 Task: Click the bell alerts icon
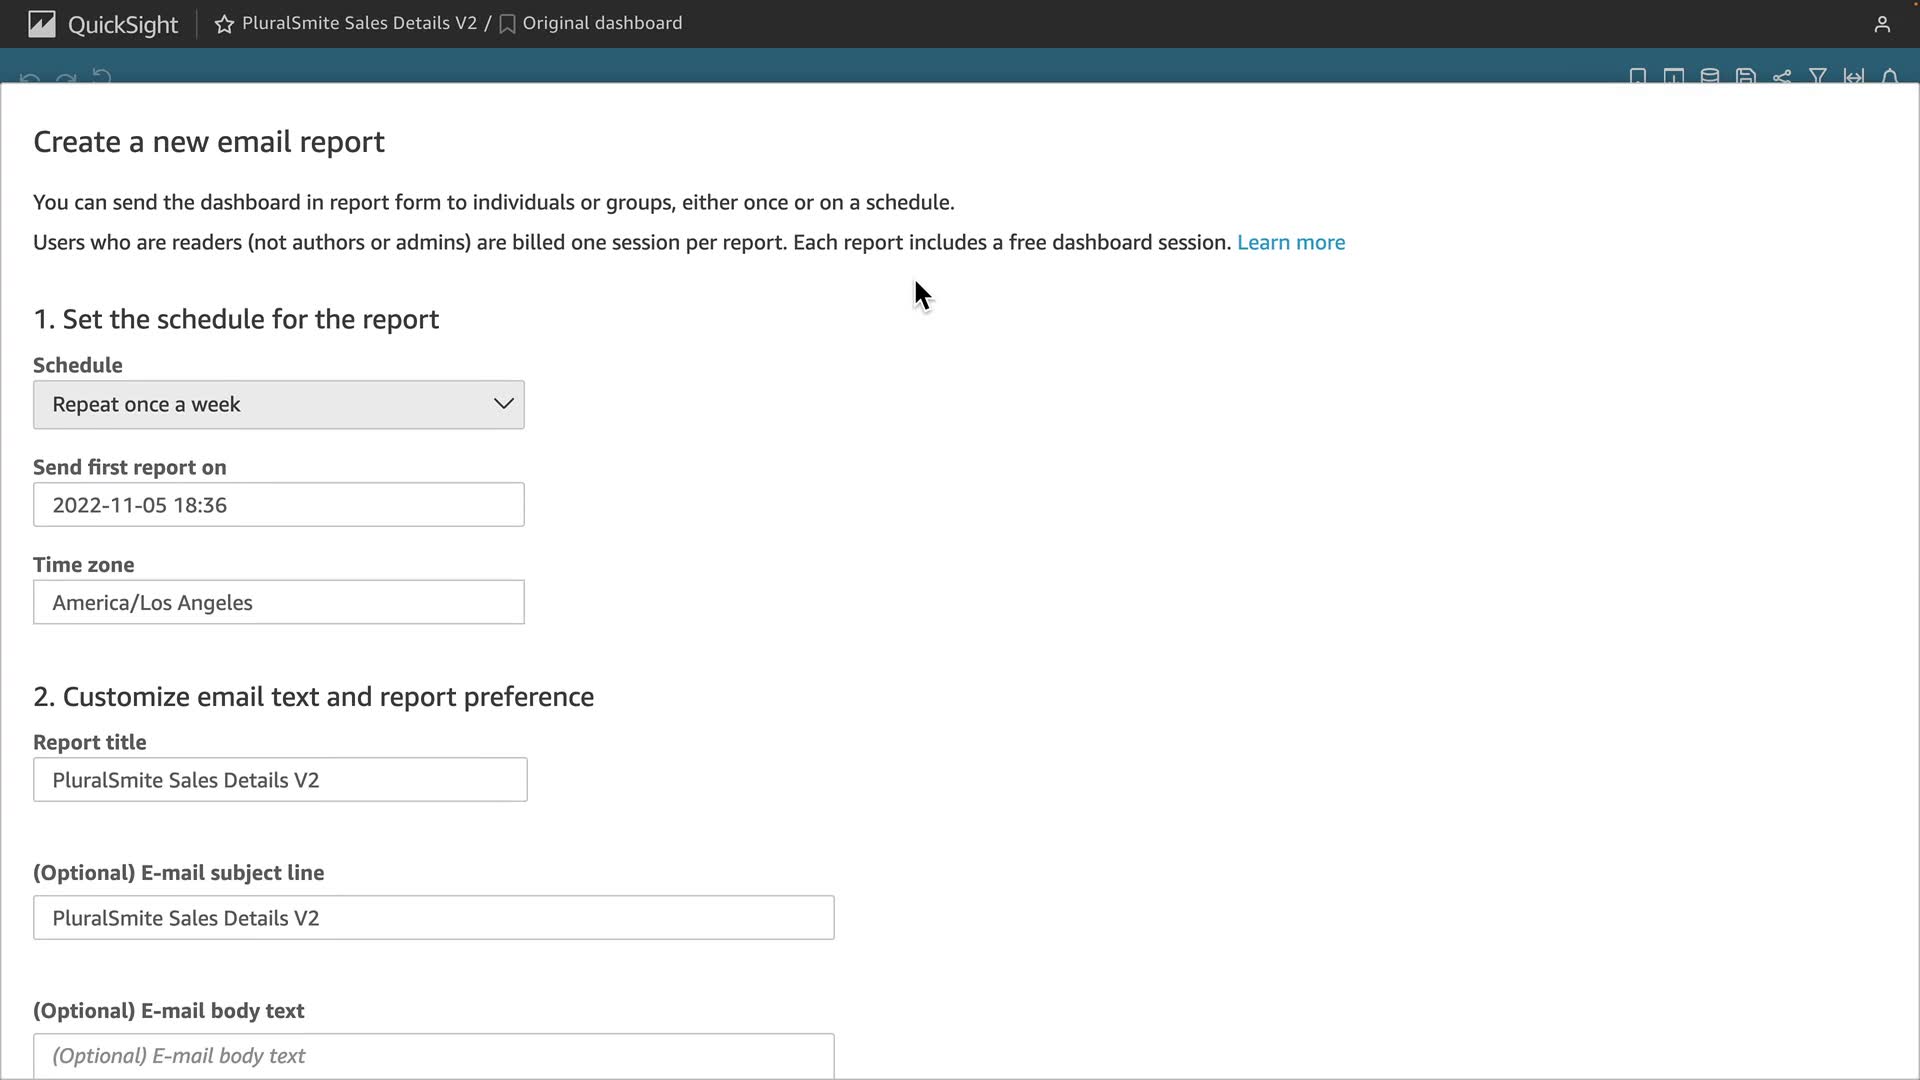point(1890,77)
